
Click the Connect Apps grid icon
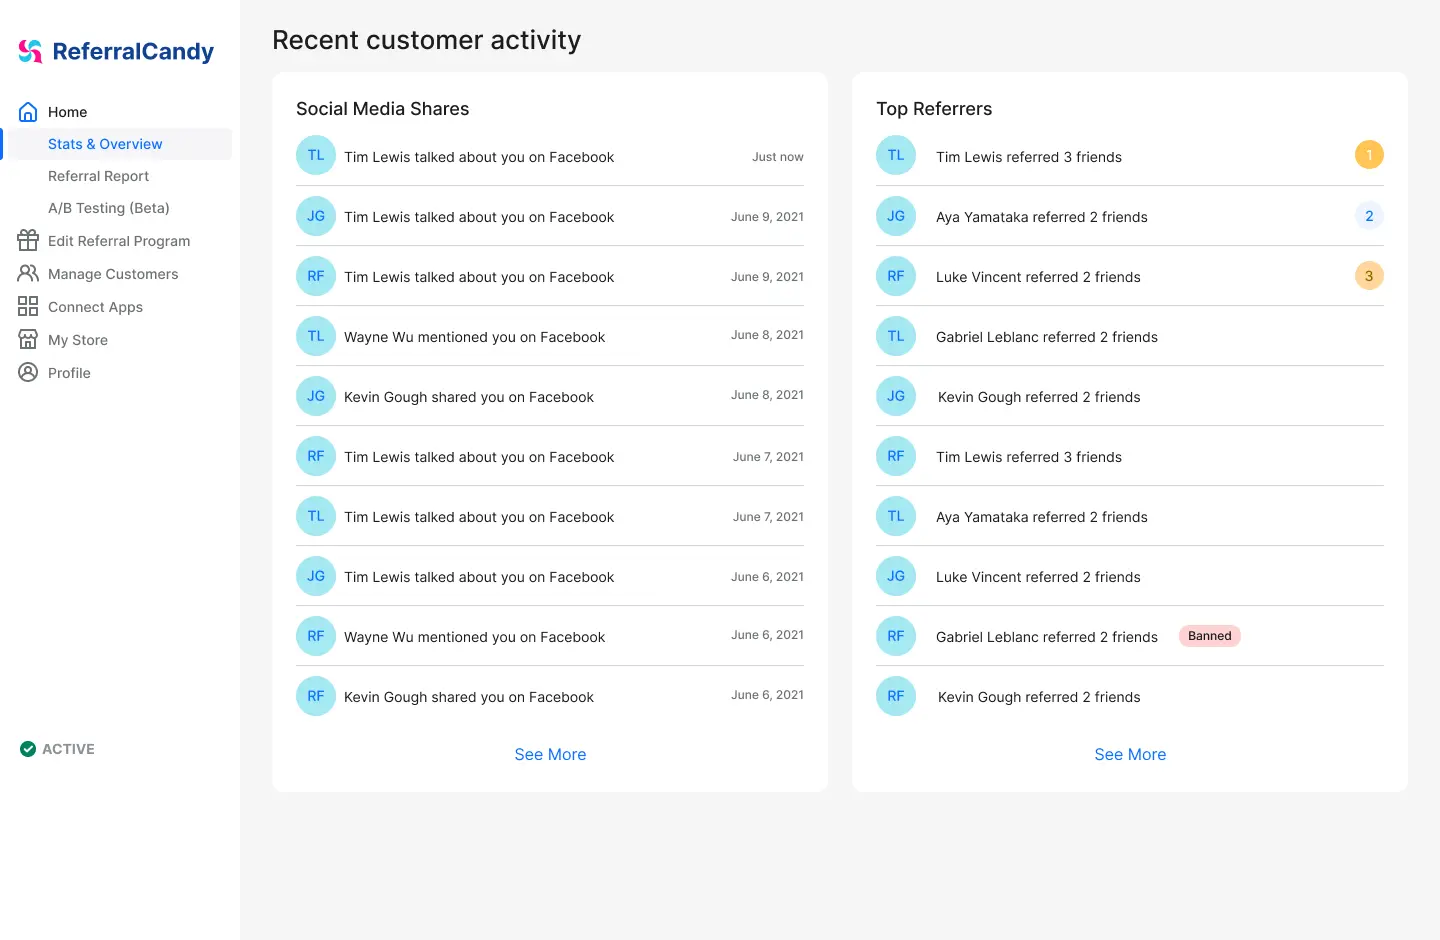[28, 306]
